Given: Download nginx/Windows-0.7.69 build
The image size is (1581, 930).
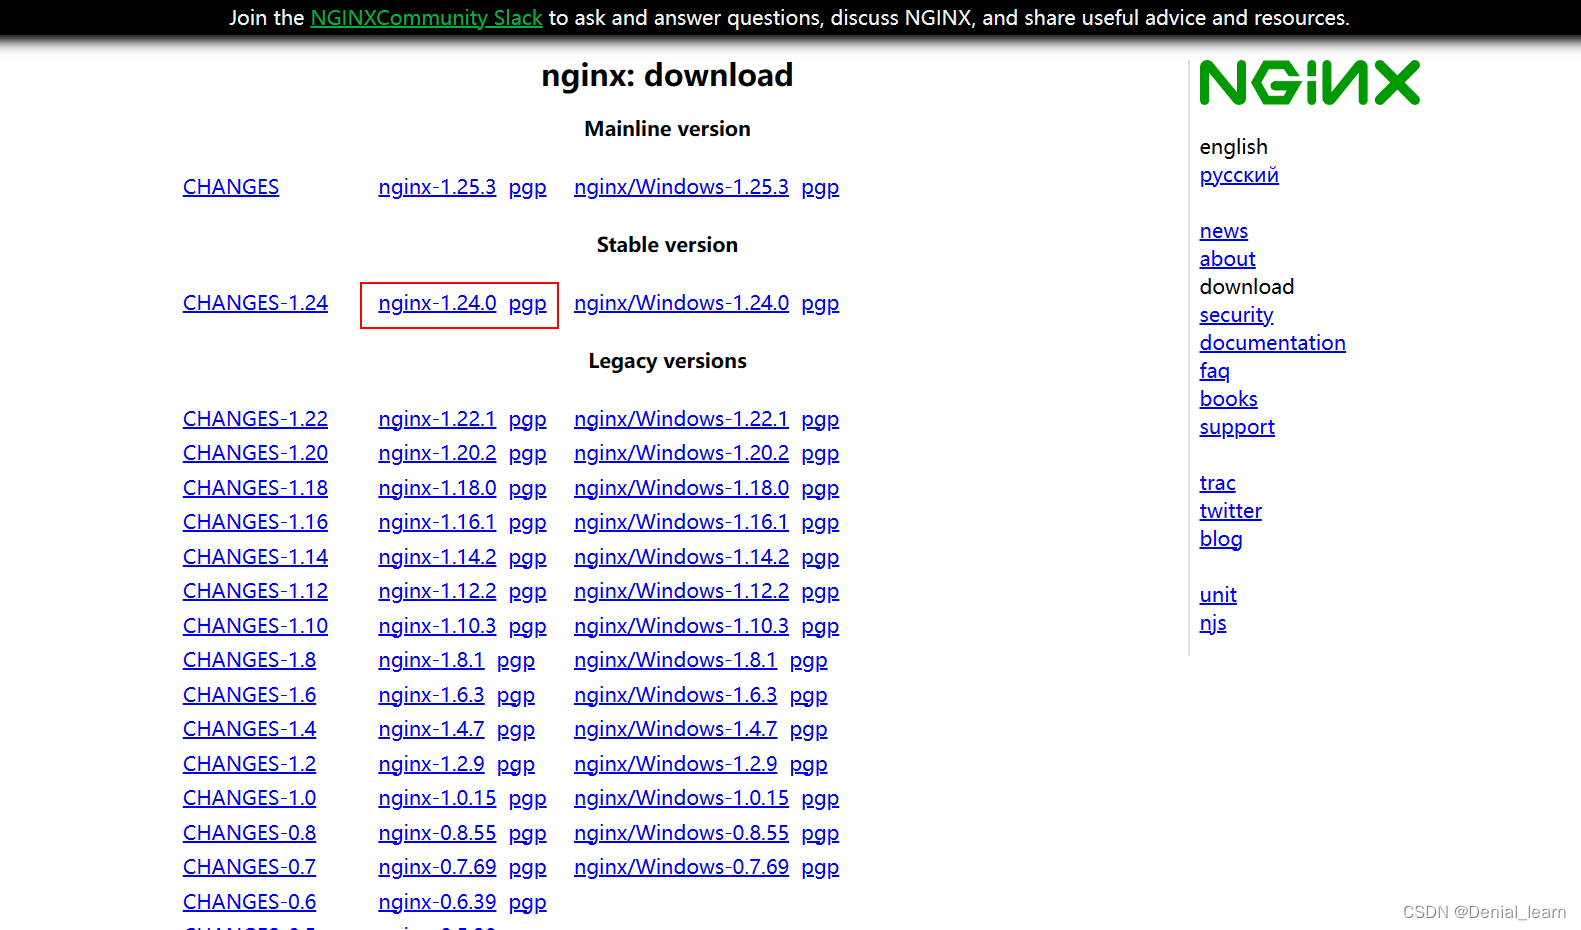Looking at the screenshot, I should [x=681, y=867].
